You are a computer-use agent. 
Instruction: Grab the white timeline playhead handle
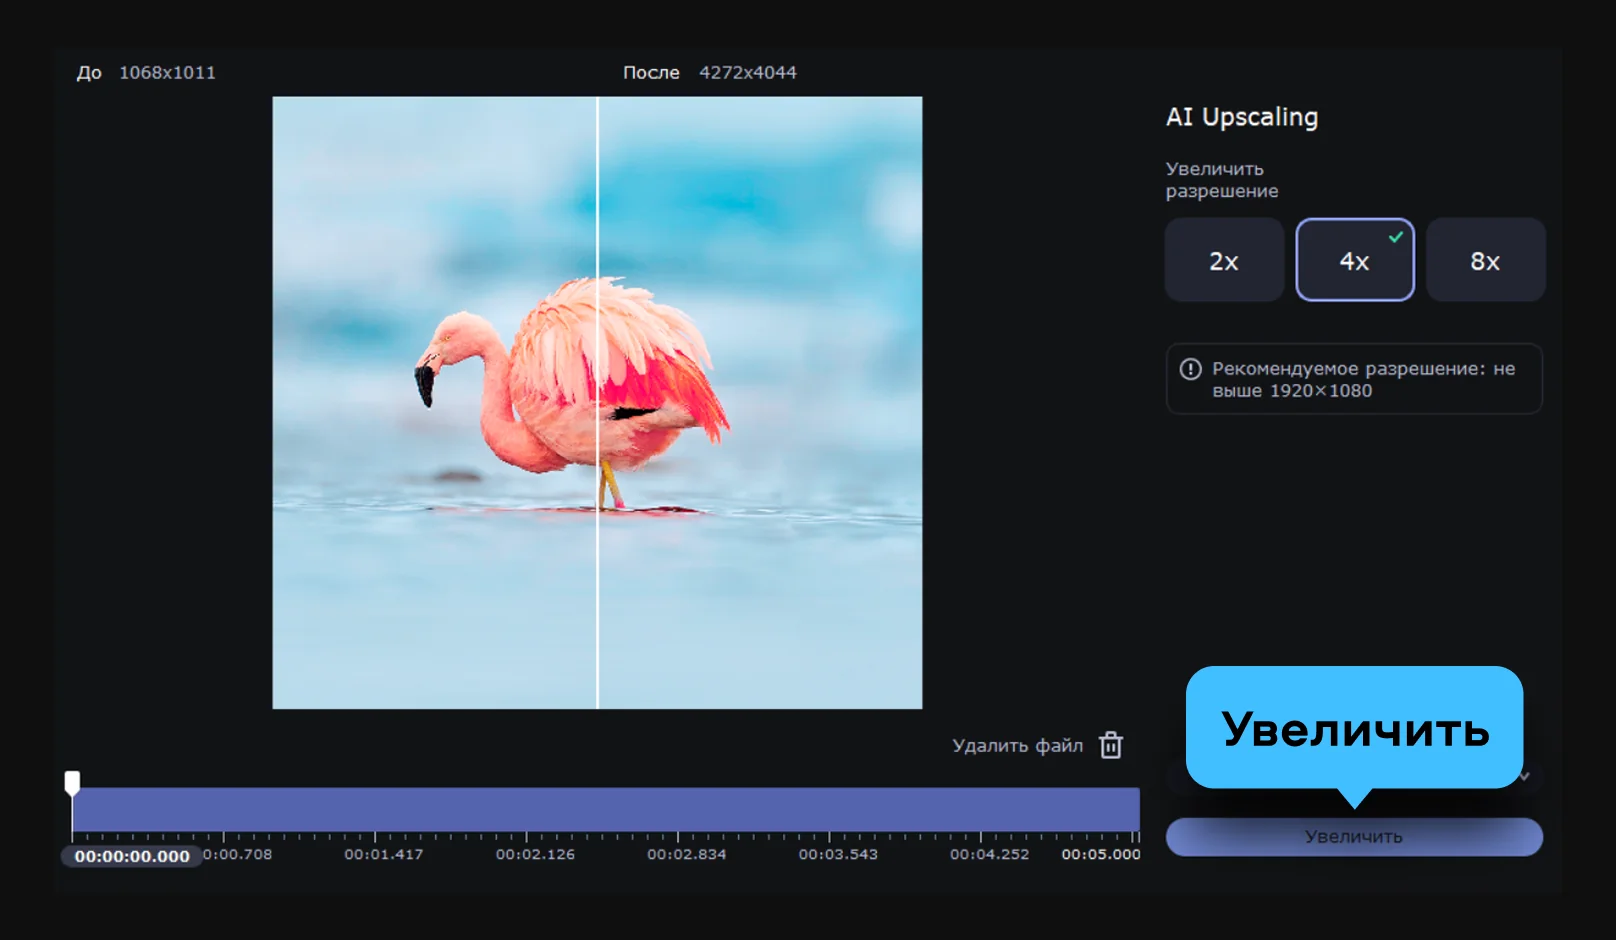tap(72, 781)
